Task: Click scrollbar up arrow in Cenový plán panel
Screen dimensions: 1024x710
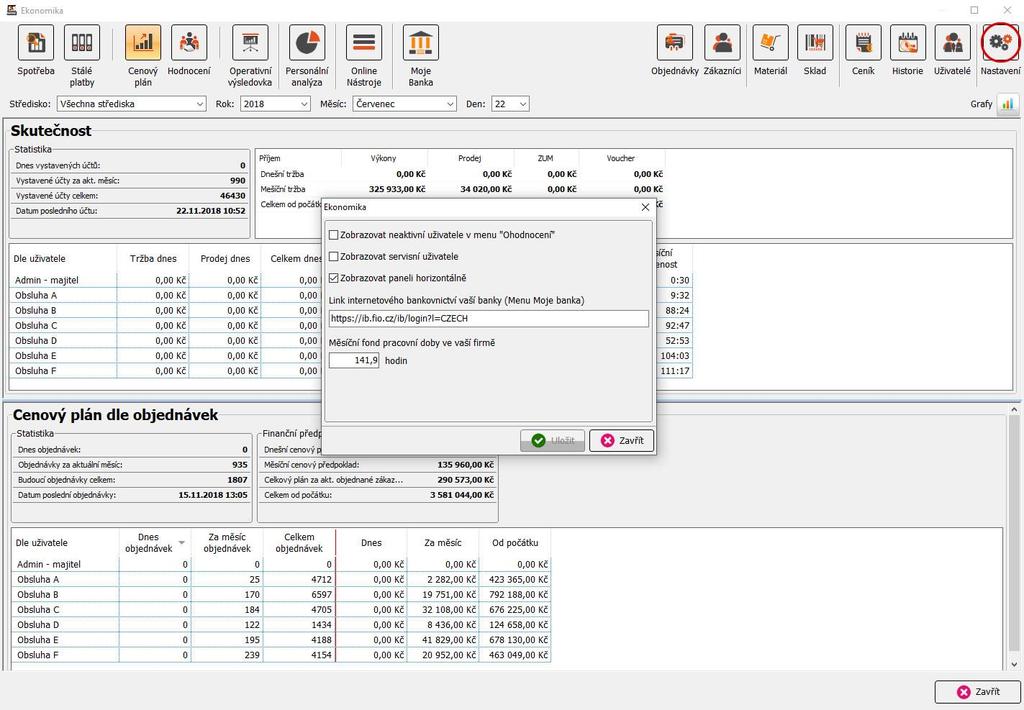Action: tap(1014, 410)
